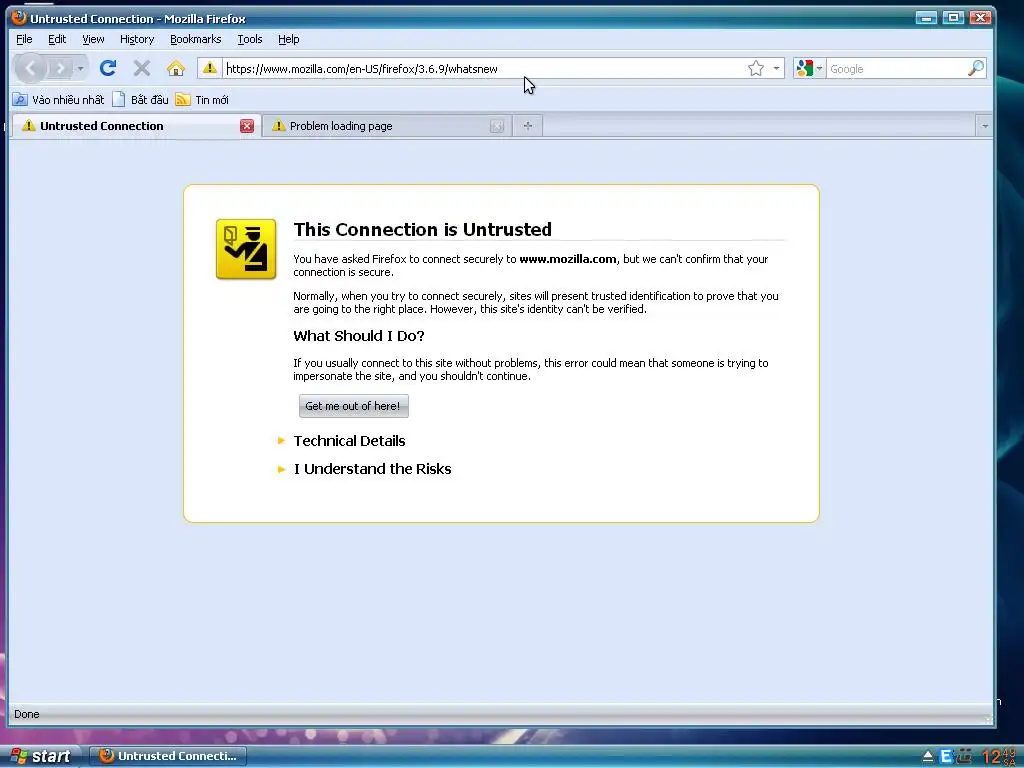The height and width of the screenshot is (768, 1024).
Task: Open the list all tabs dropdown
Action: (x=984, y=125)
